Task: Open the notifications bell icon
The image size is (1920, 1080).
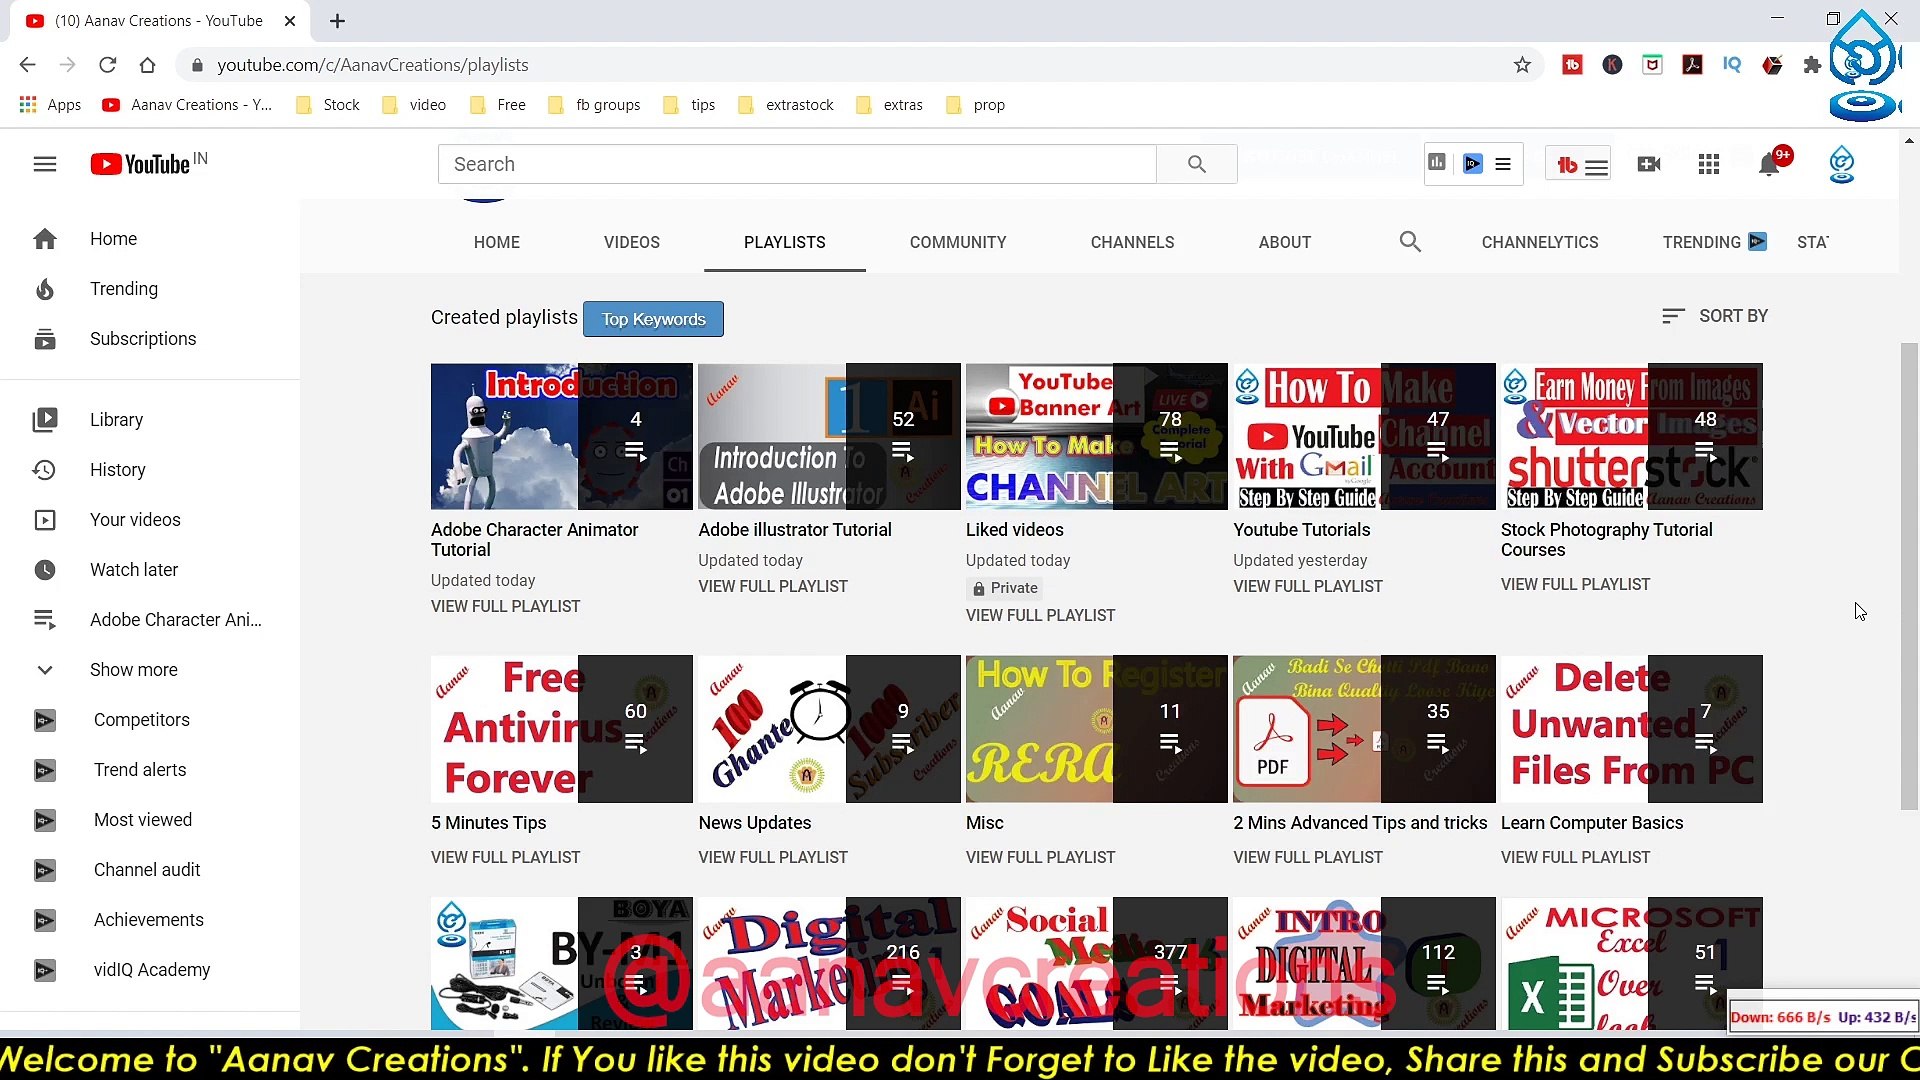Action: (1768, 164)
